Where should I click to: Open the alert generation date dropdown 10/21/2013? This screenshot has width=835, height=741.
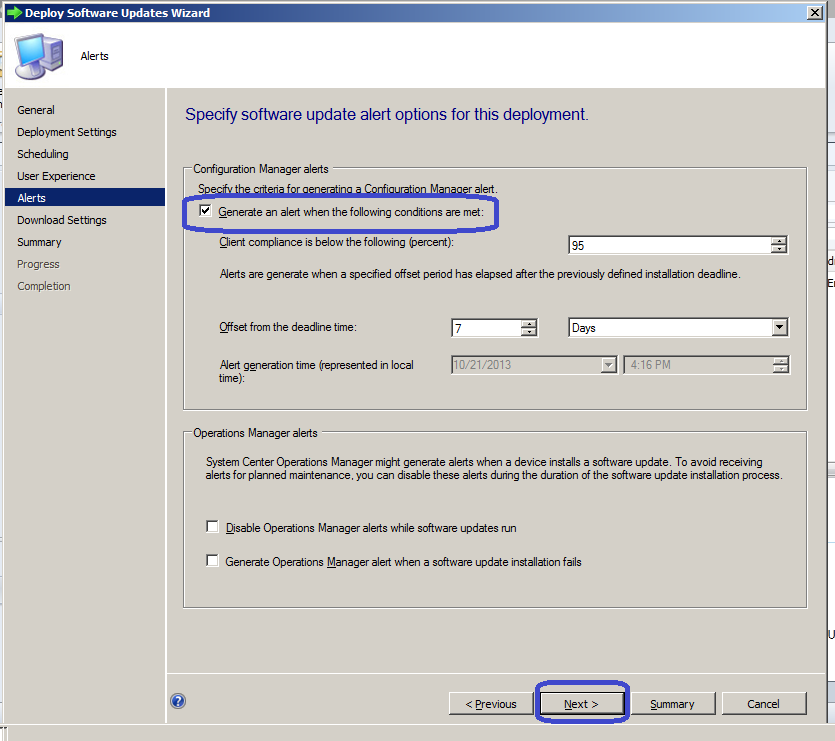pyautogui.click(x=608, y=365)
